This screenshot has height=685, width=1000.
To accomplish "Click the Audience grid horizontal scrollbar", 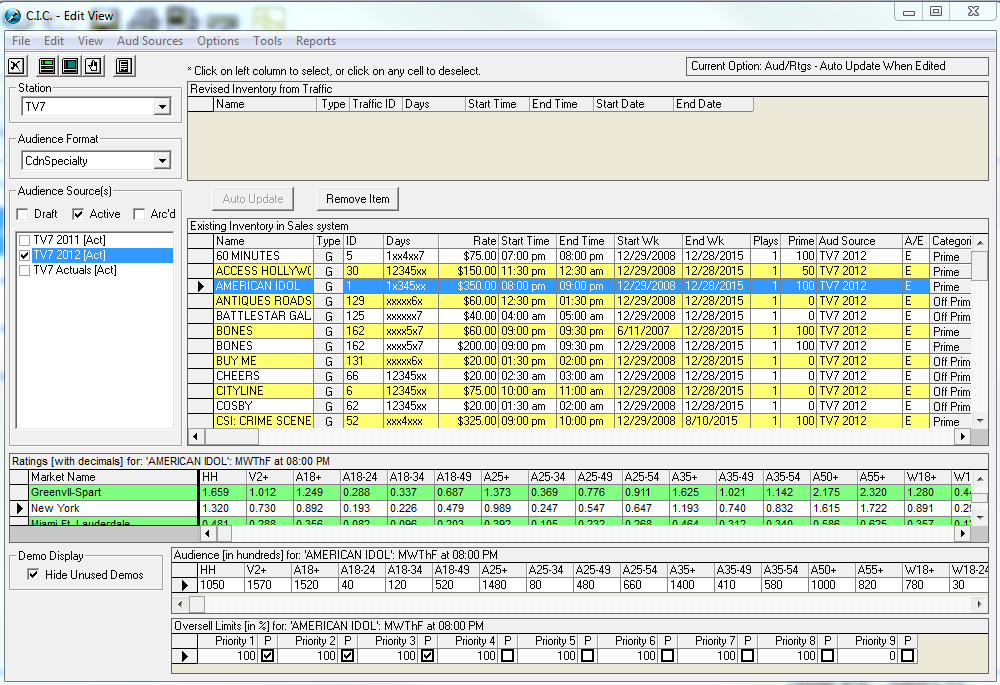I will 580,605.
